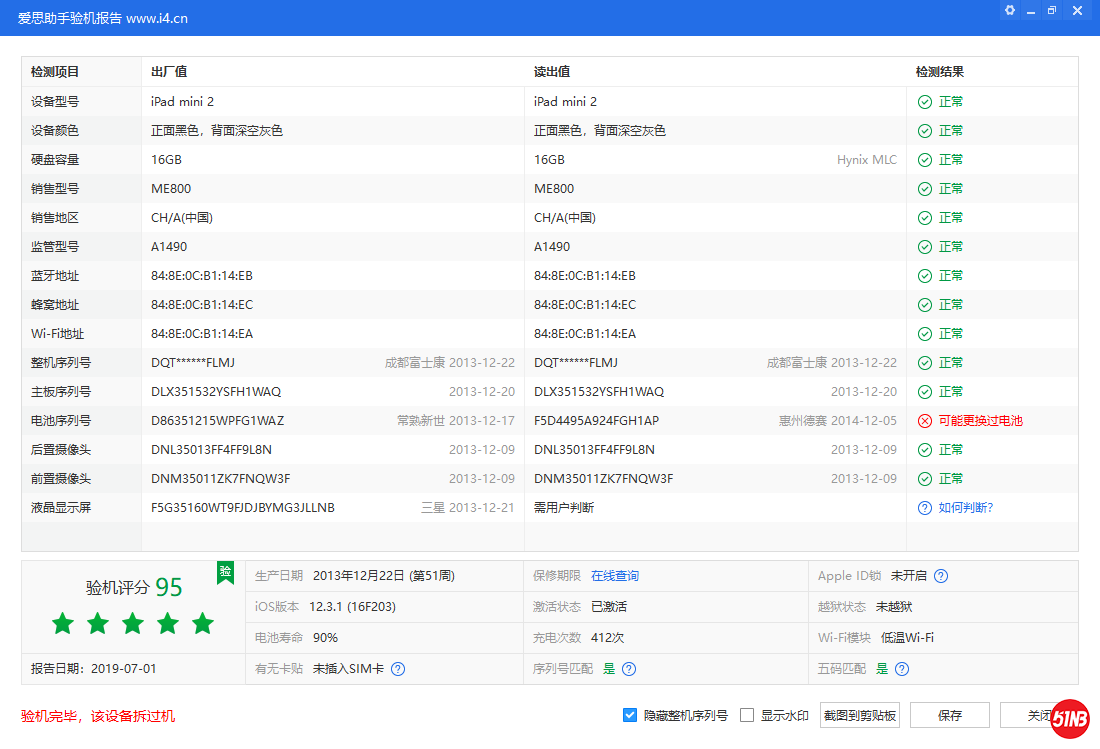Click the 51NB watermark logo
Image resolution: width=1100 pixels, height=749 pixels.
(x=1069, y=719)
